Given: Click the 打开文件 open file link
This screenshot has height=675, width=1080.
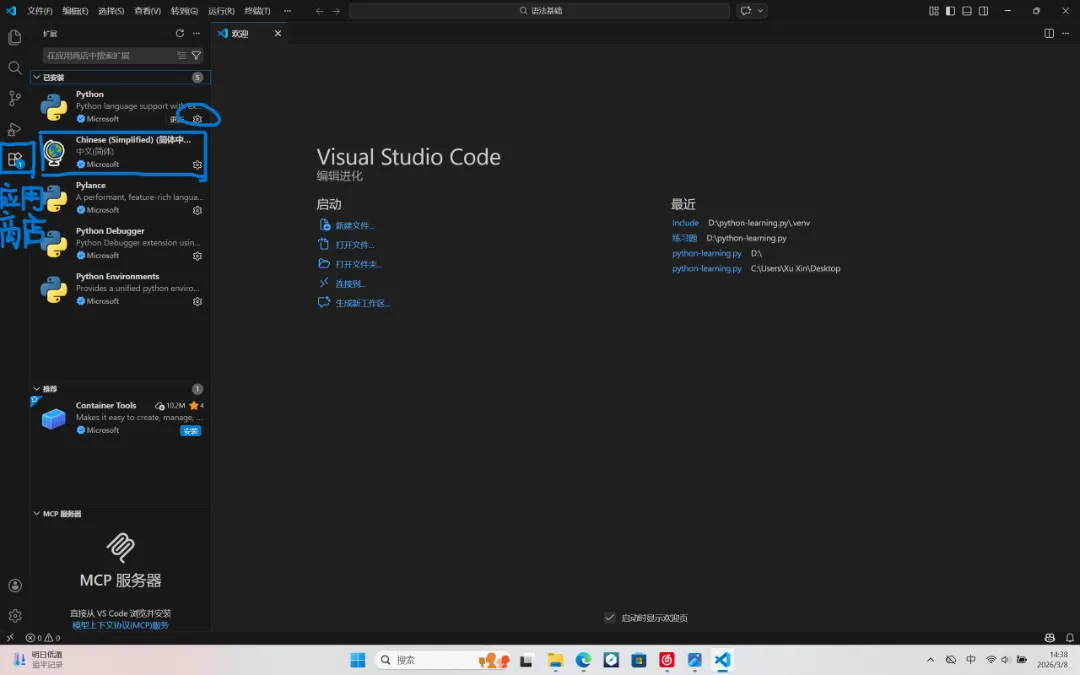Looking at the screenshot, I should click(354, 245).
